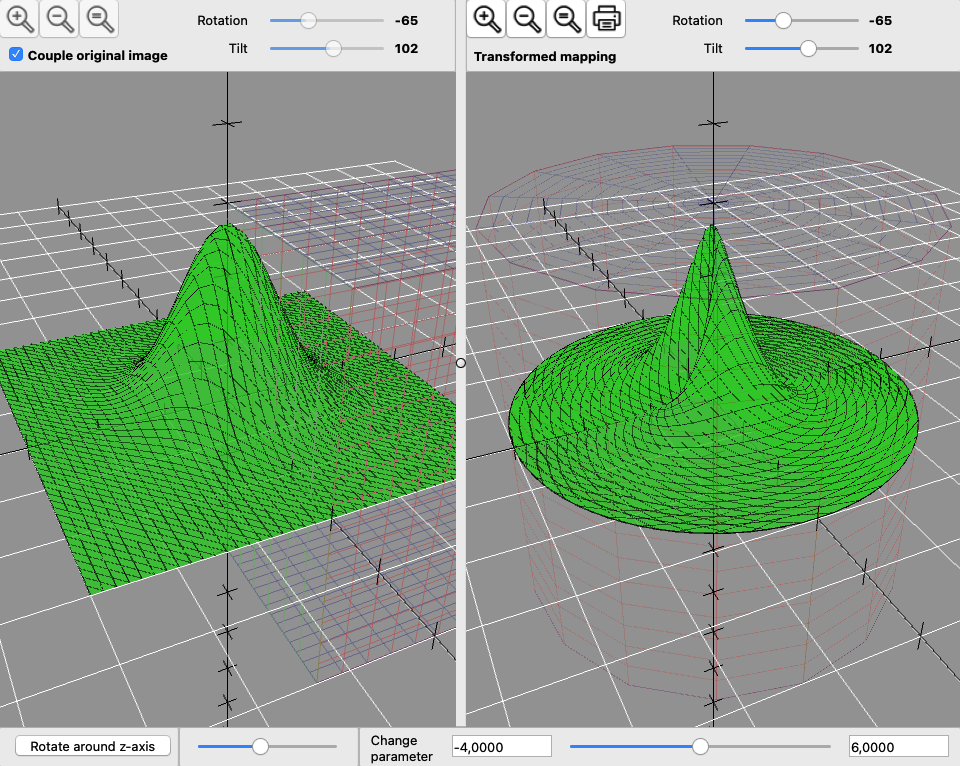Click the Tilt slider for Transformed mapping
The height and width of the screenshot is (766, 960).
pos(808,48)
